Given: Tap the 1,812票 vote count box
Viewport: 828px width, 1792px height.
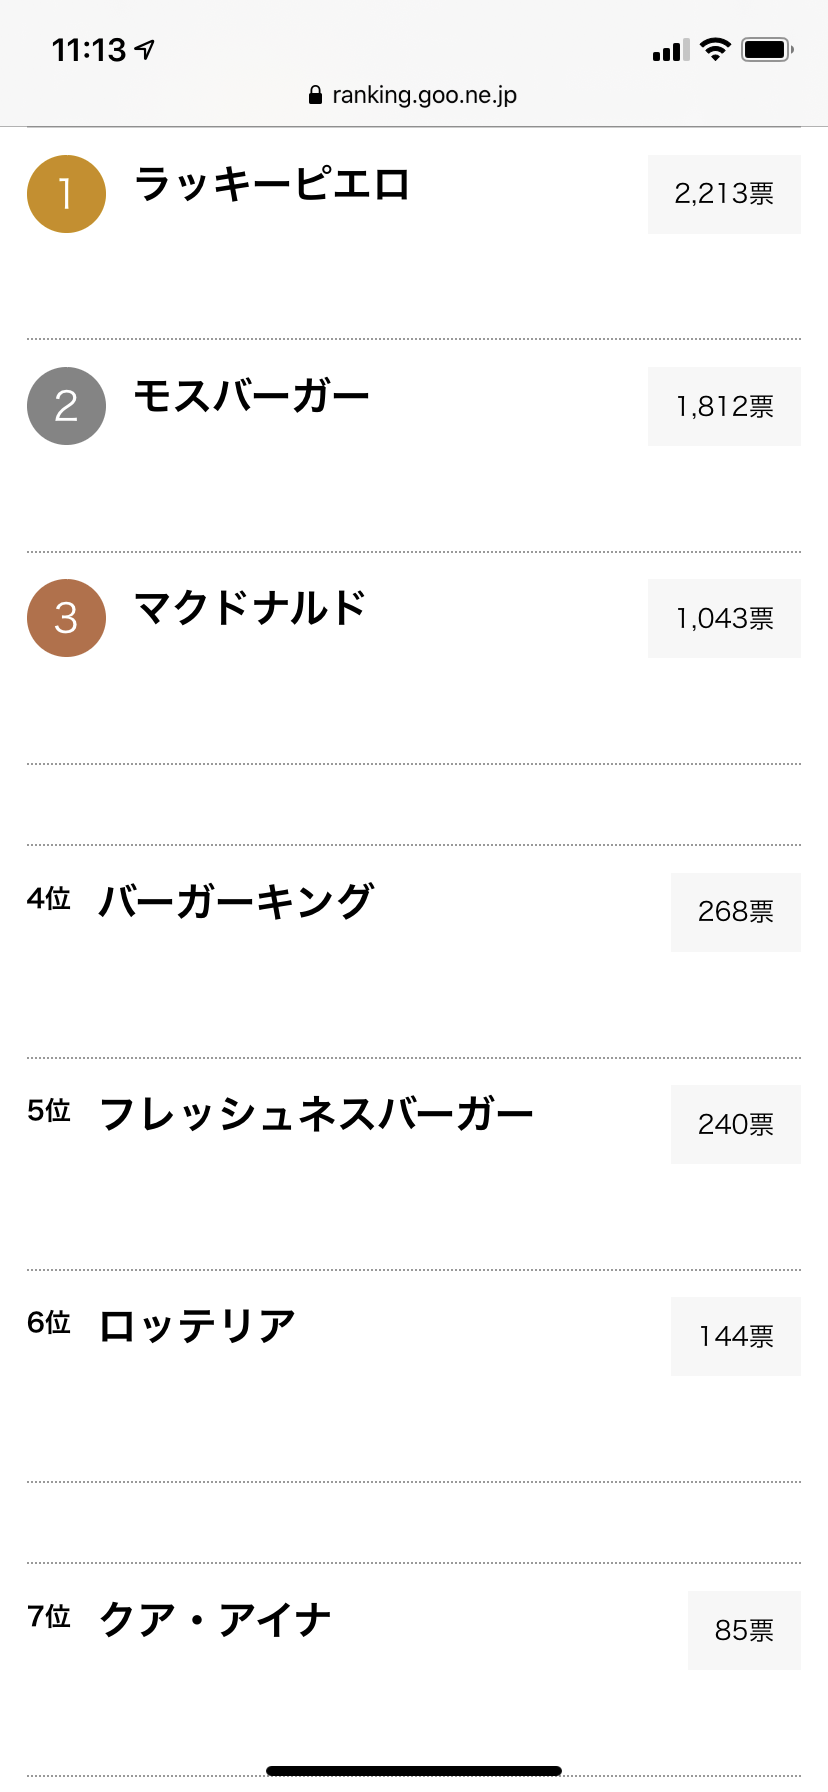Looking at the screenshot, I should pos(724,406).
